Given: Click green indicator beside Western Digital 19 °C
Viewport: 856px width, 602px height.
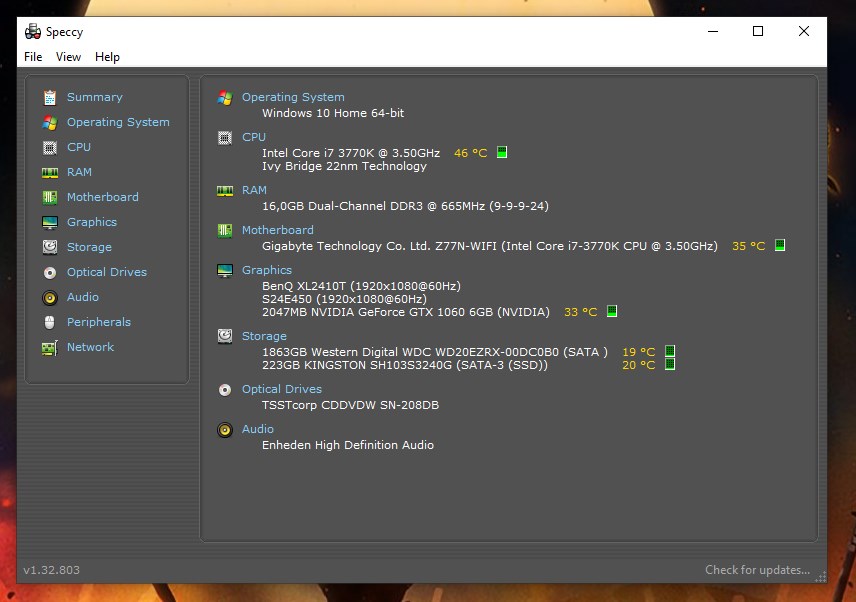Looking at the screenshot, I should pos(670,351).
